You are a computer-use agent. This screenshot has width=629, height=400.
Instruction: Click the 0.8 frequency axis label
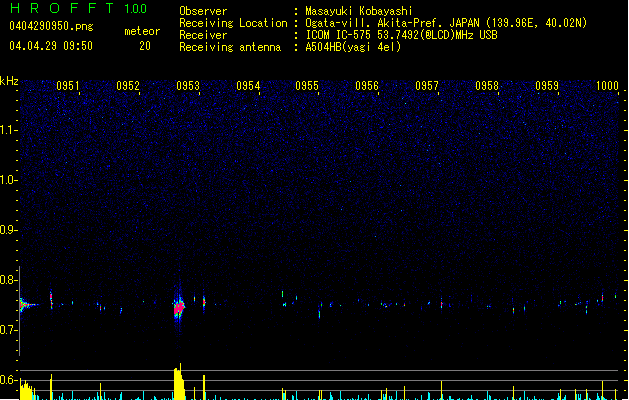tap(9, 280)
